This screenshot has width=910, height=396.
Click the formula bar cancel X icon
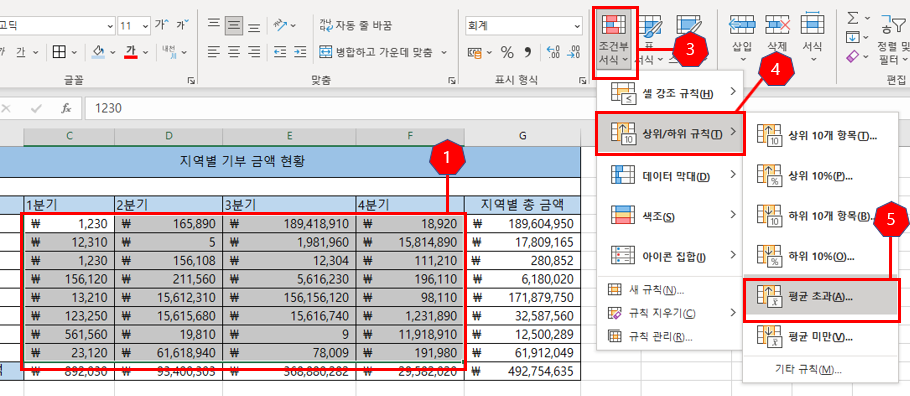coord(6,108)
